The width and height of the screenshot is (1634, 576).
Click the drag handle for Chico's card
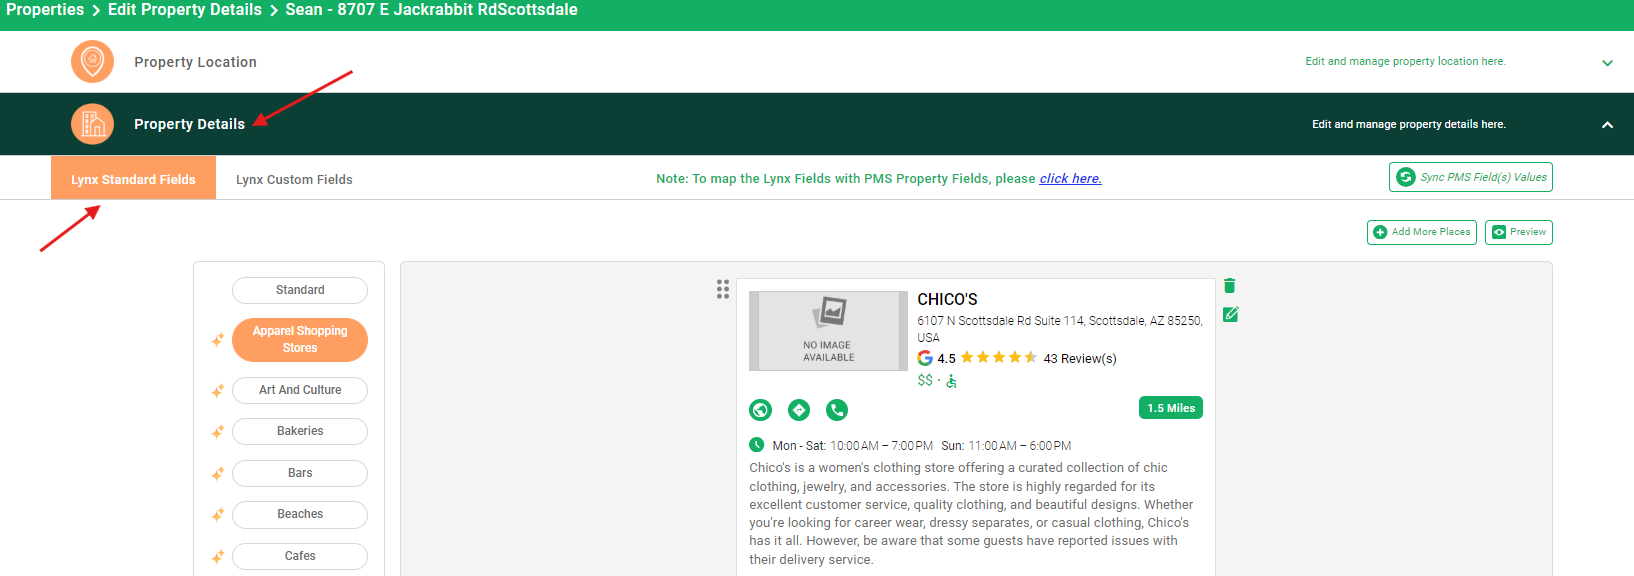click(723, 289)
